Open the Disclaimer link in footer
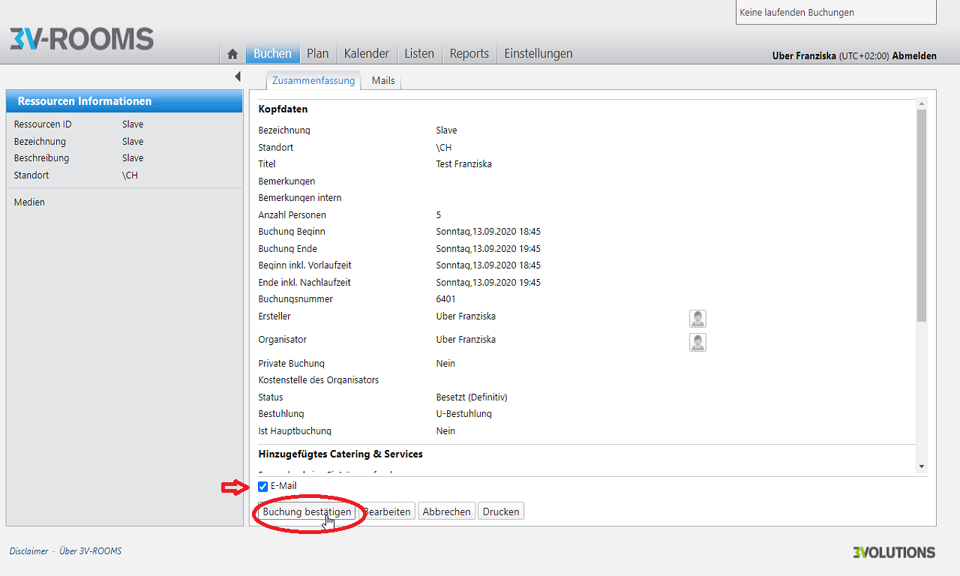The width and height of the screenshot is (960, 576). pyautogui.click(x=28, y=551)
